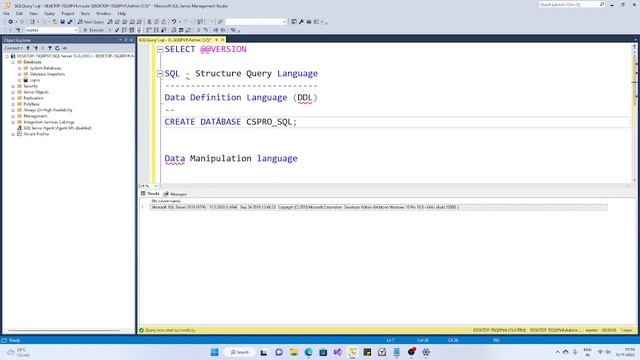This screenshot has width=640, height=360.
Task: Click the Save disk icon
Action: tap(62, 22)
